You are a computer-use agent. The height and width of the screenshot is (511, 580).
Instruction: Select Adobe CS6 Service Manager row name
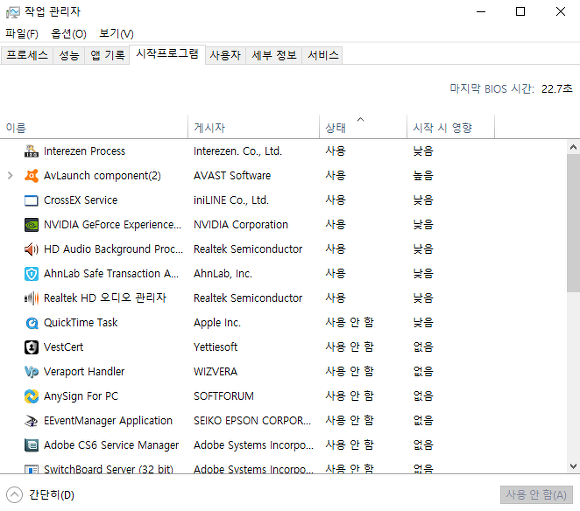(x=111, y=445)
